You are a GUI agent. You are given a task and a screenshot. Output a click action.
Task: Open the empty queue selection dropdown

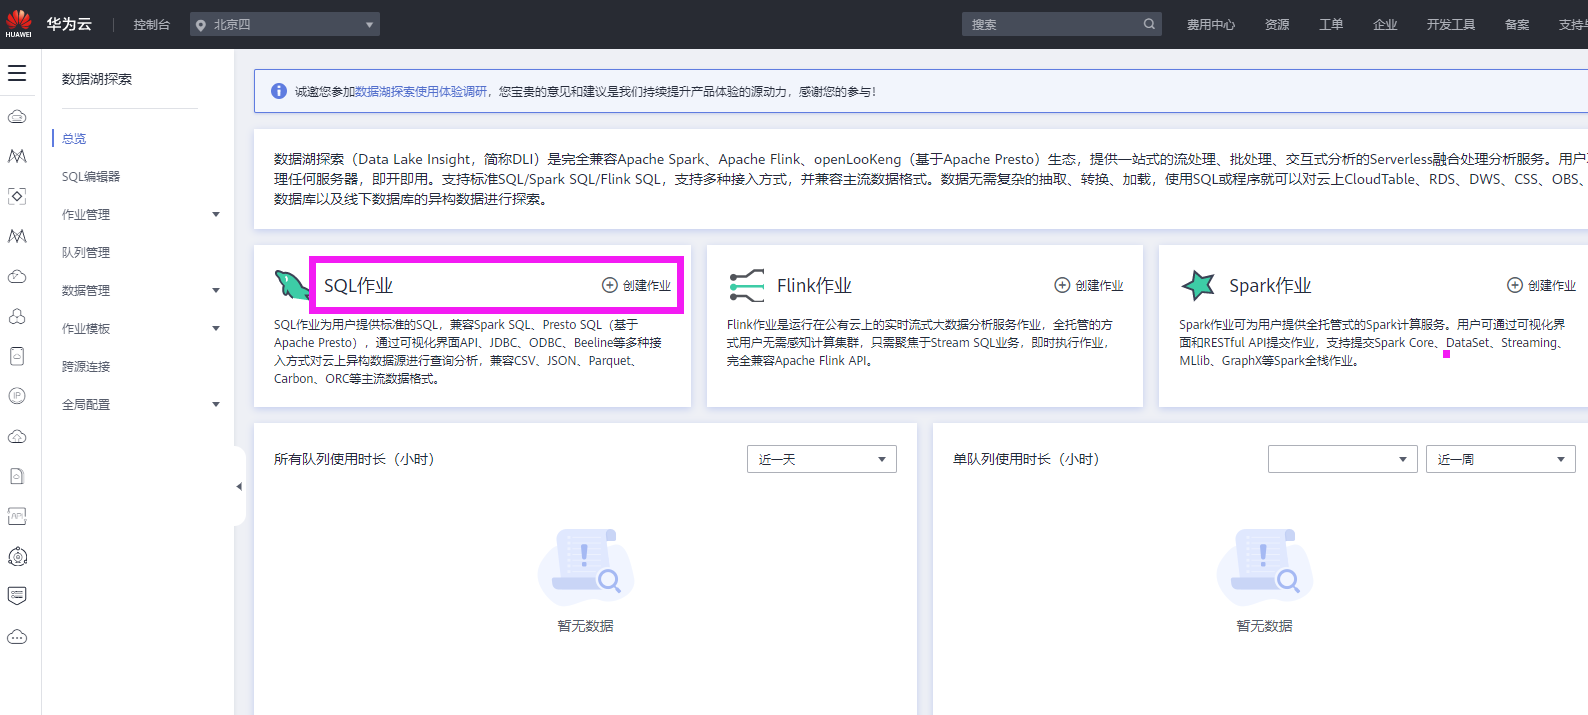(x=1342, y=459)
